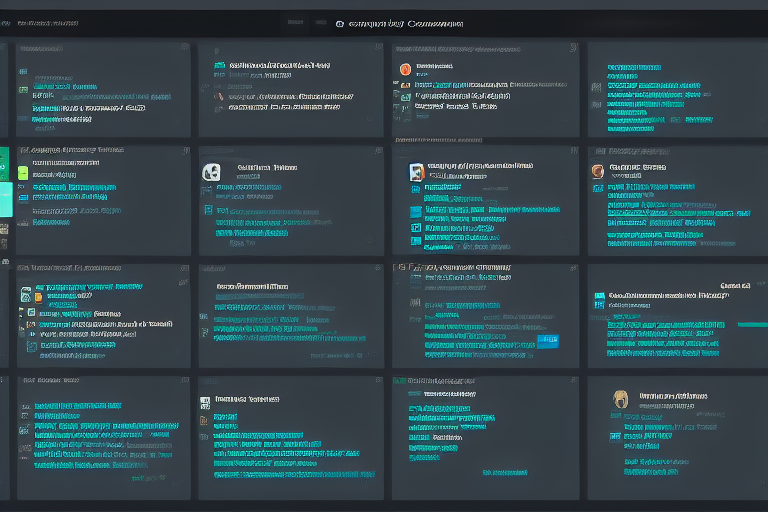Screen dimensions: 768x512
Task: Click the white square profile icon
Action: coord(211,172)
